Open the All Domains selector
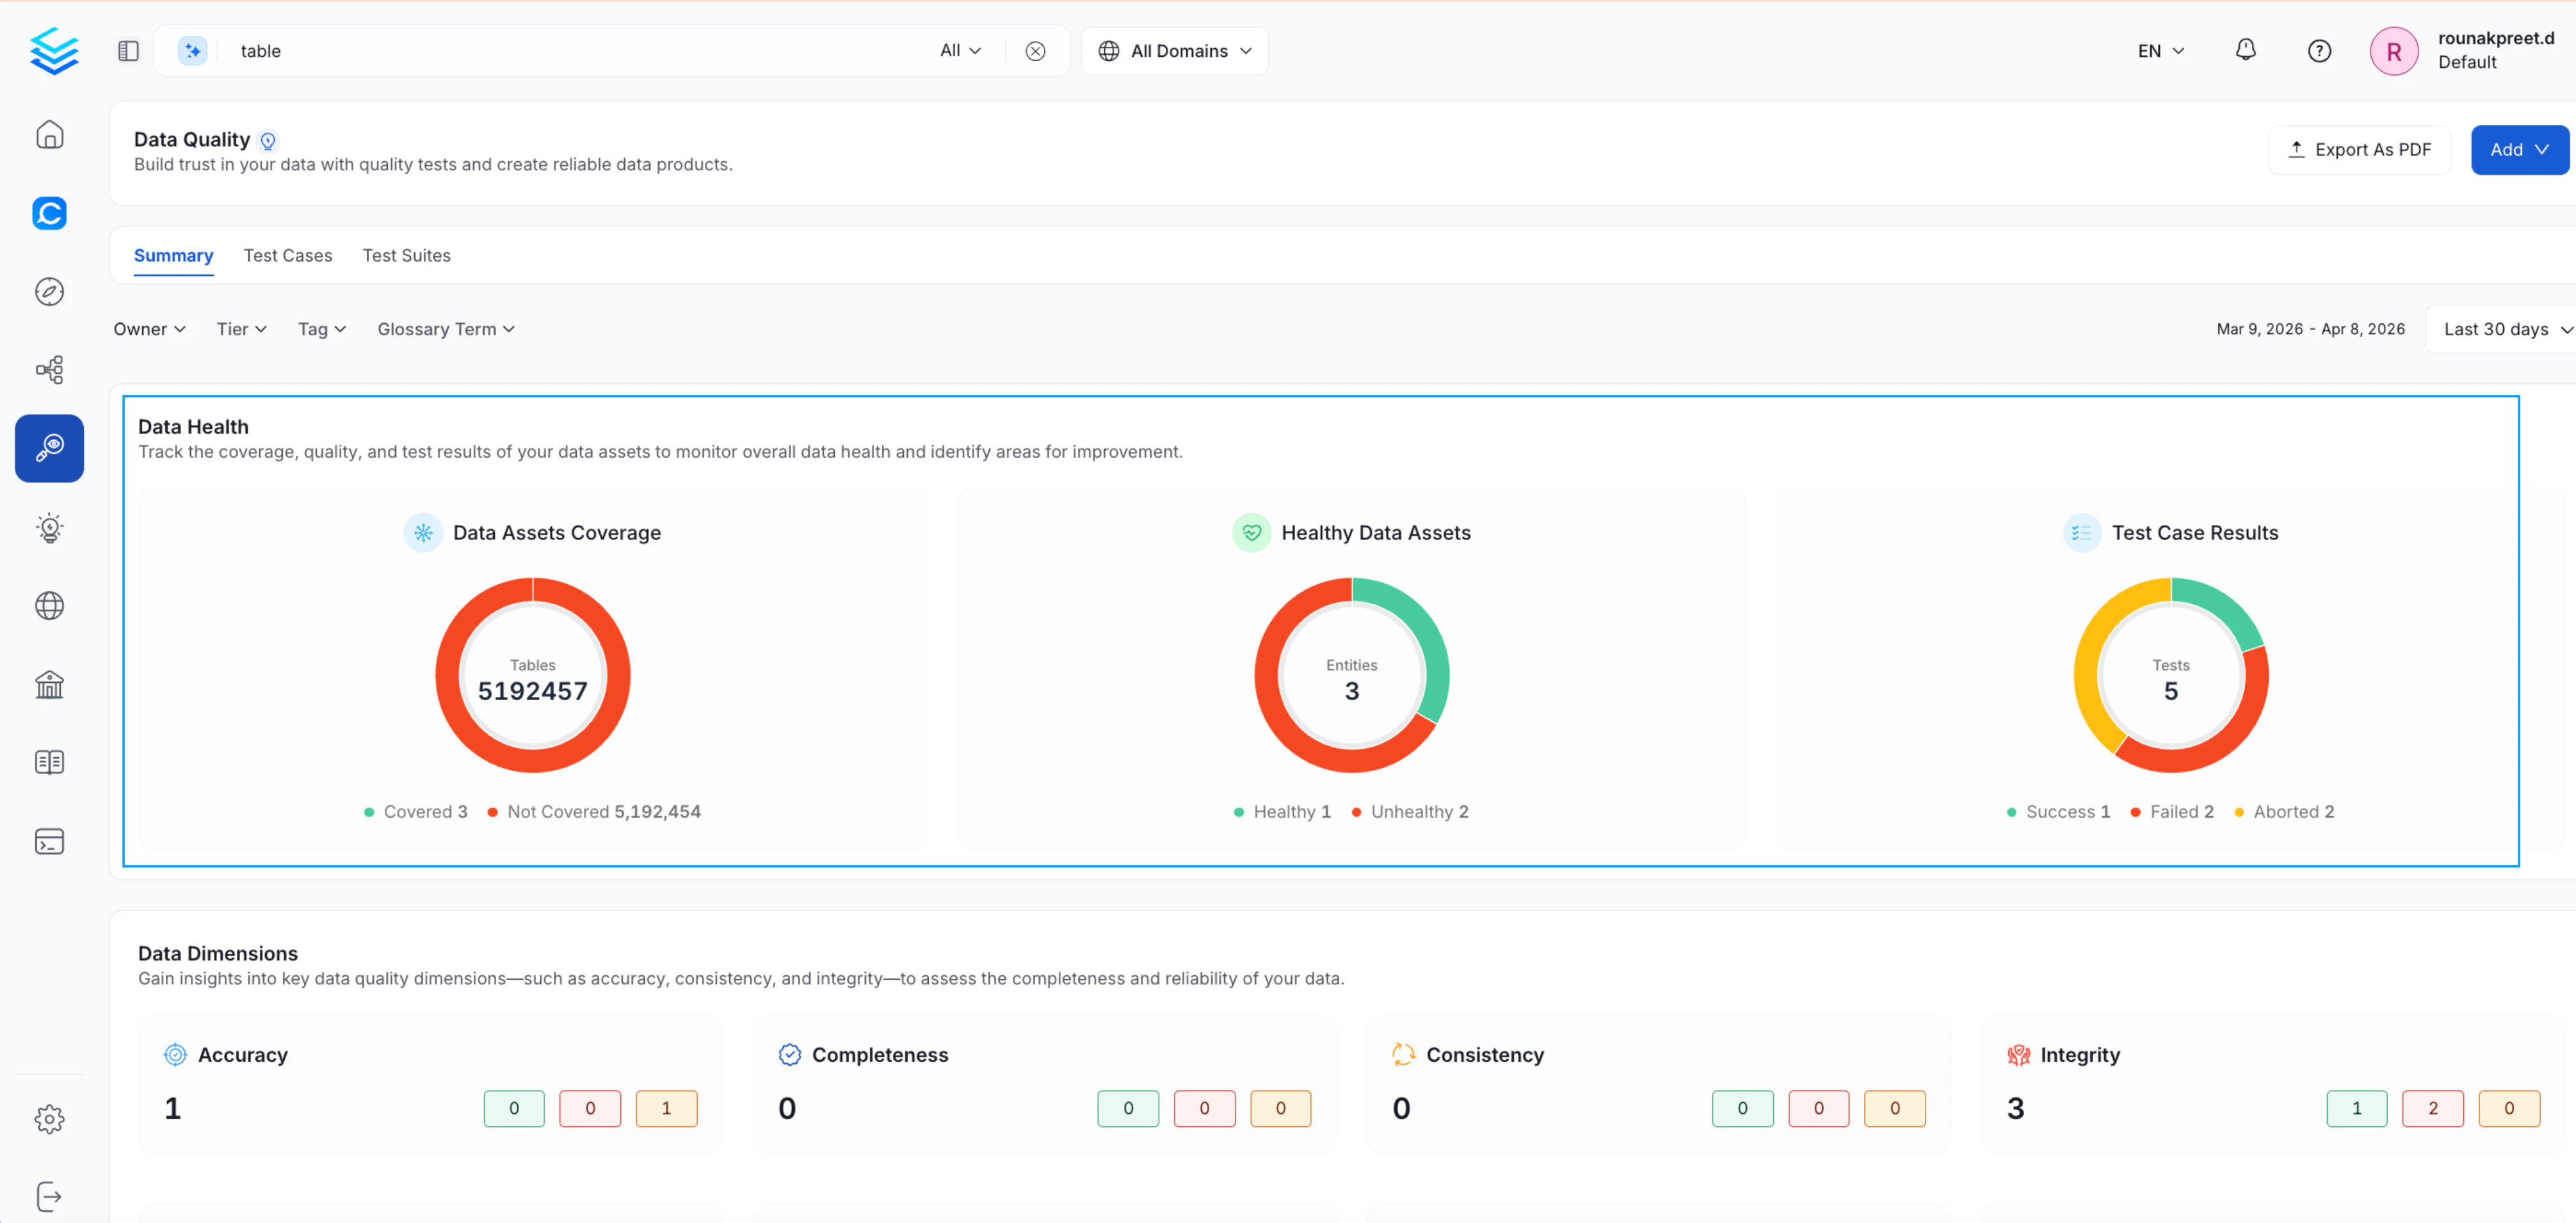 (x=1175, y=50)
